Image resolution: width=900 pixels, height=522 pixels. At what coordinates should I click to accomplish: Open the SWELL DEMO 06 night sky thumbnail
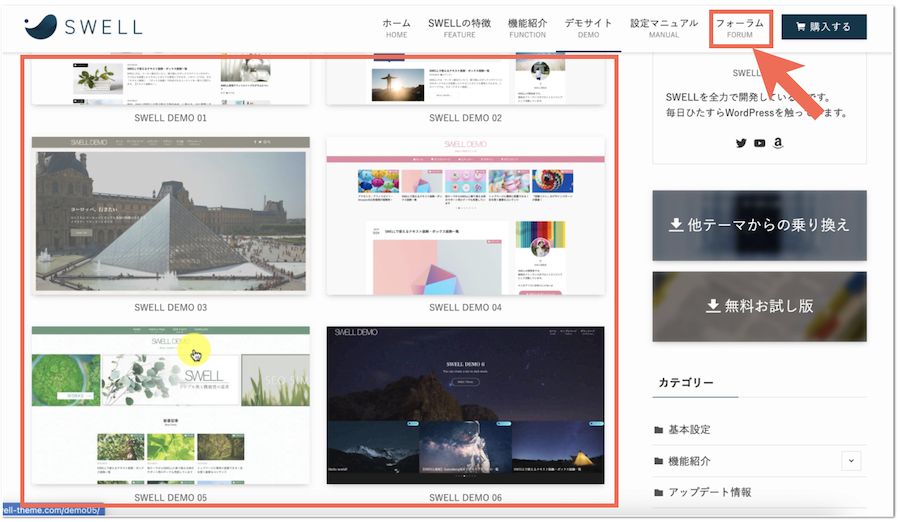point(465,406)
